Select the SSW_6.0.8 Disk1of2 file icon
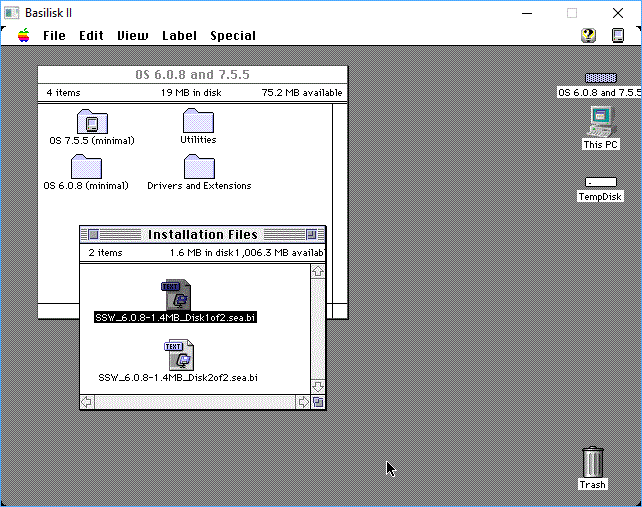The width and height of the screenshot is (642, 507). [176, 295]
